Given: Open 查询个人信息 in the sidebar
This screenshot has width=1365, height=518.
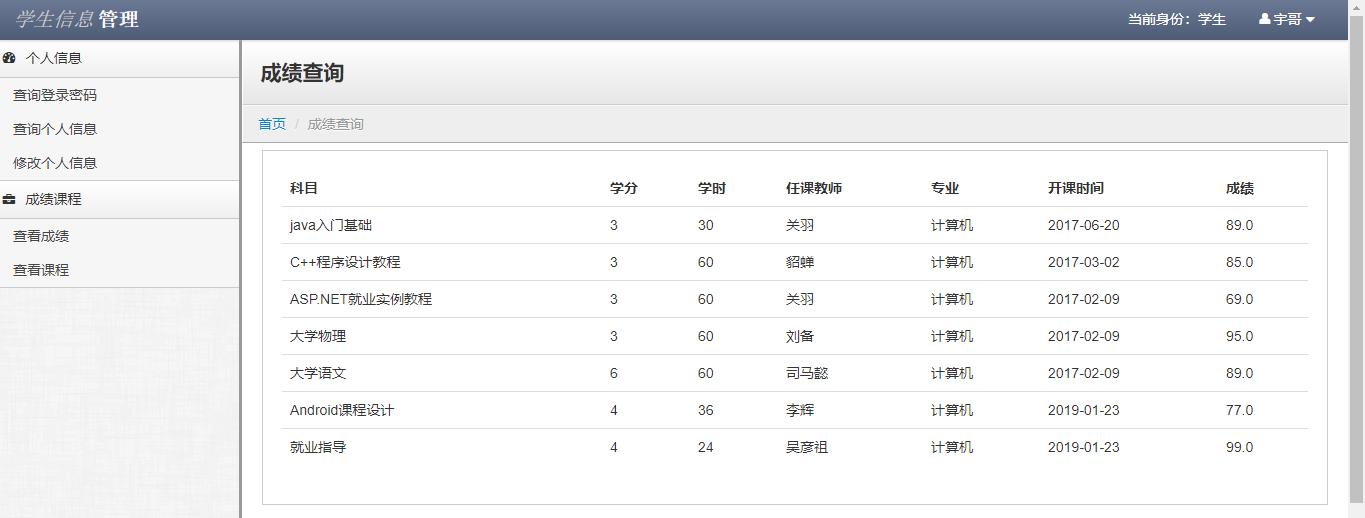Looking at the screenshot, I should point(55,129).
